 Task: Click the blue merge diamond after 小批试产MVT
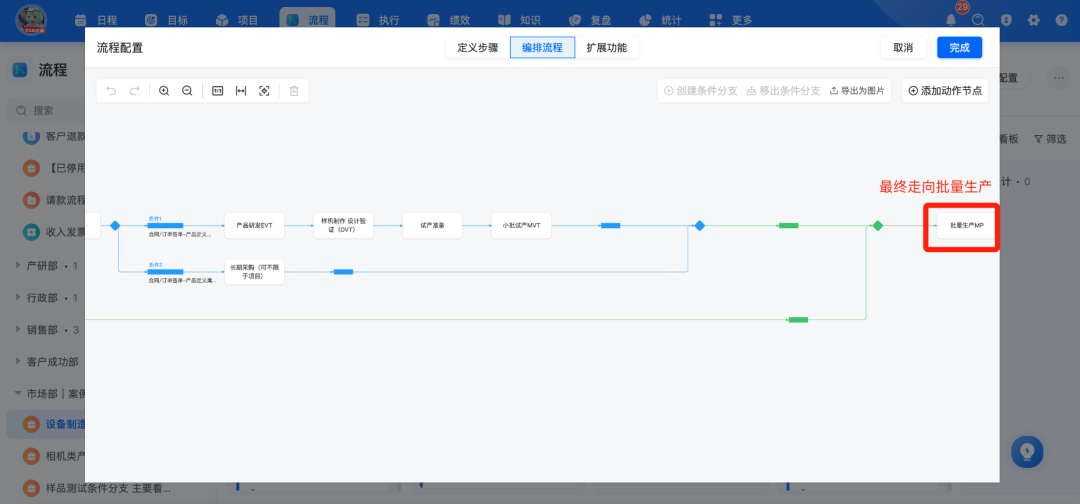(x=699, y=225)
